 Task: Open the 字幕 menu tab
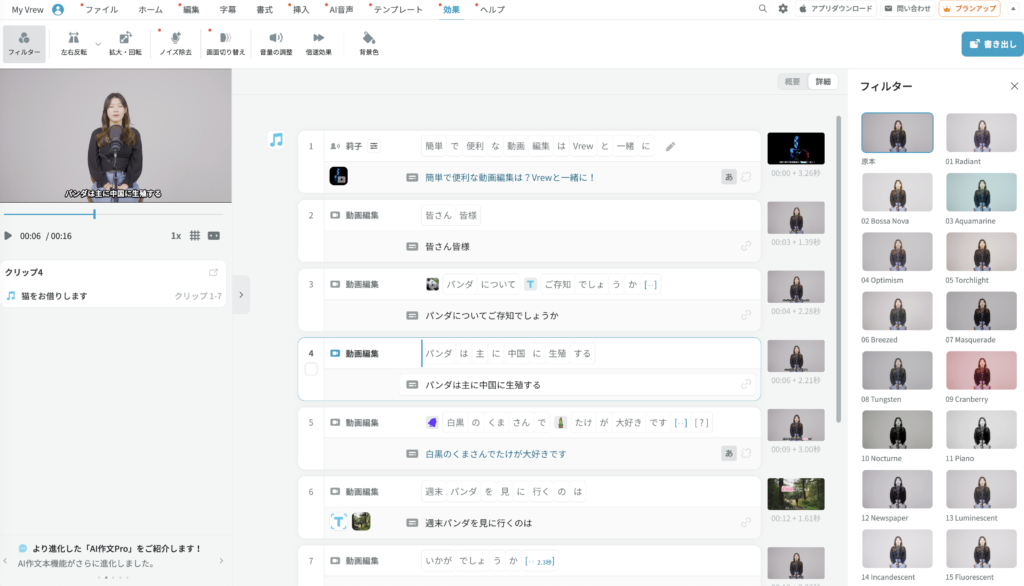[228, 9]
